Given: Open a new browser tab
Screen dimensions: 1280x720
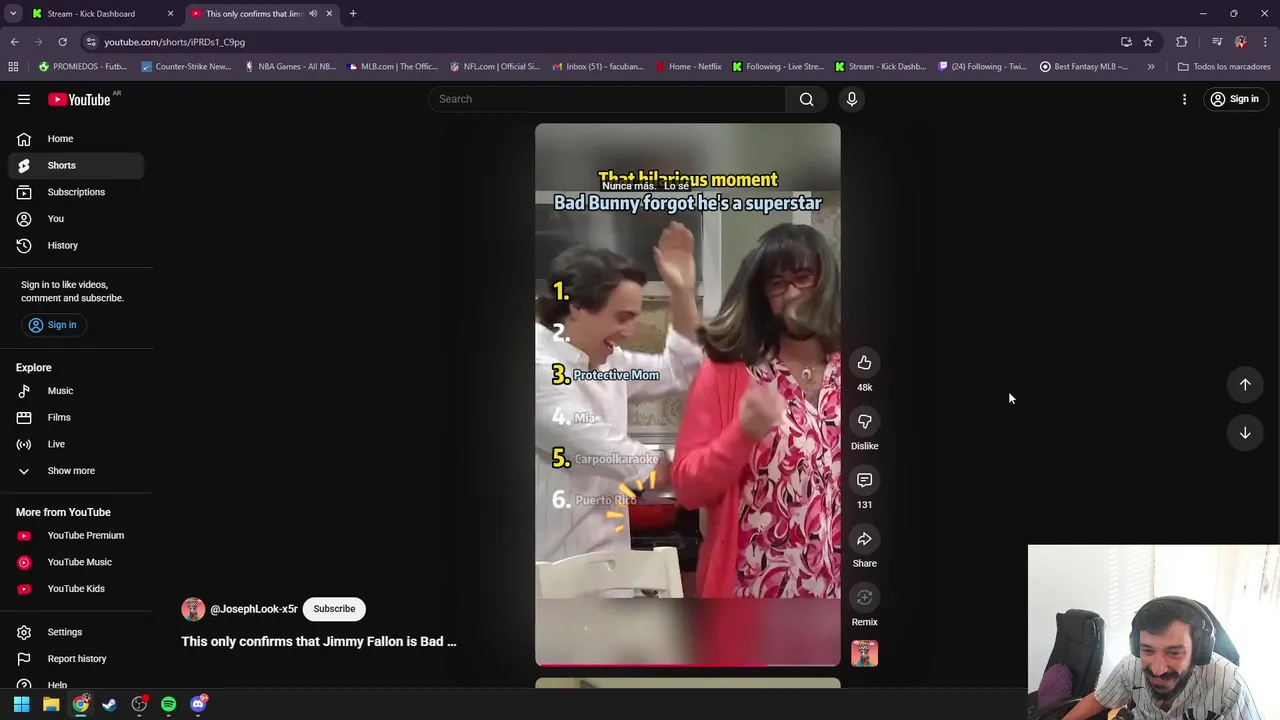Looking at the screenshot, I should click(x=353, y=14).
